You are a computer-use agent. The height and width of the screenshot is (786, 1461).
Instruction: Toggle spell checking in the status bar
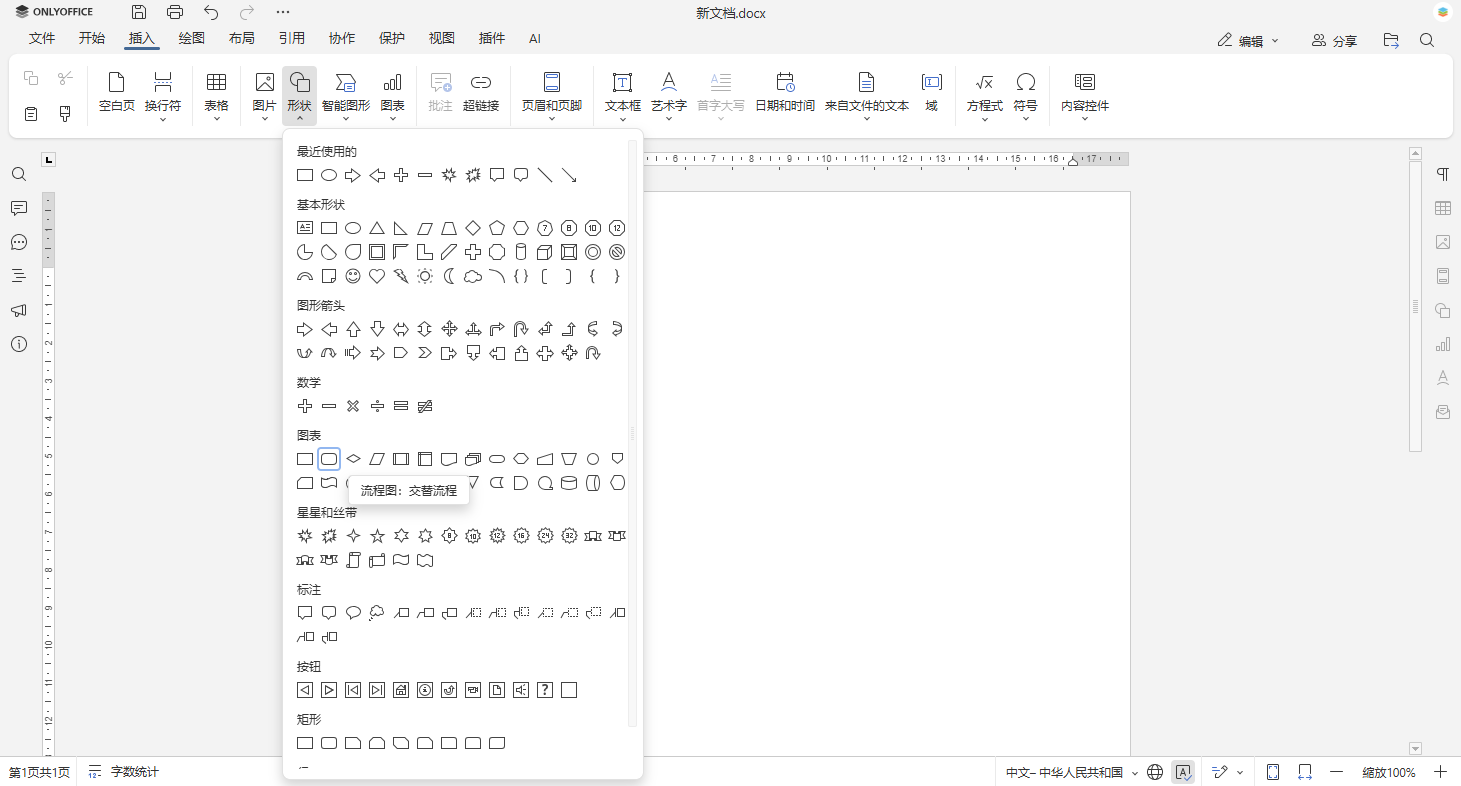1184,772
